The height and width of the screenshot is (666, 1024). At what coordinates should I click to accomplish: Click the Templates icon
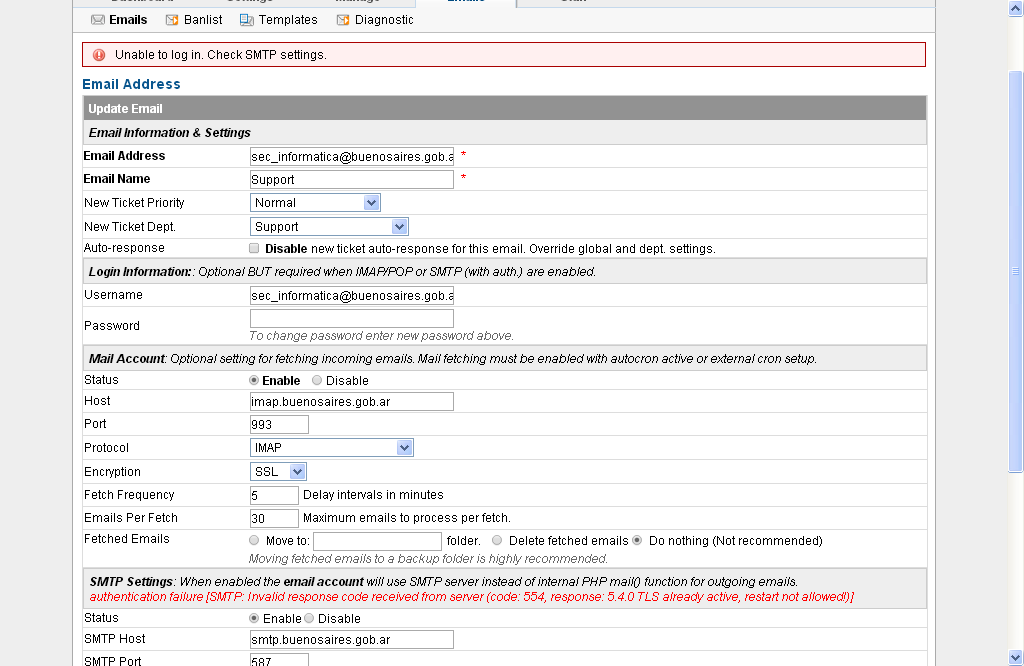(x=247, y=20)
